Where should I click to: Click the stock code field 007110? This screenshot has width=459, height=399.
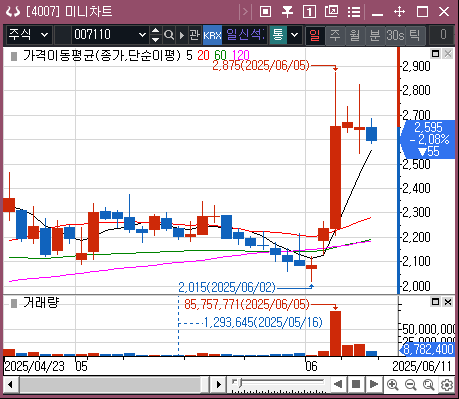104,35
